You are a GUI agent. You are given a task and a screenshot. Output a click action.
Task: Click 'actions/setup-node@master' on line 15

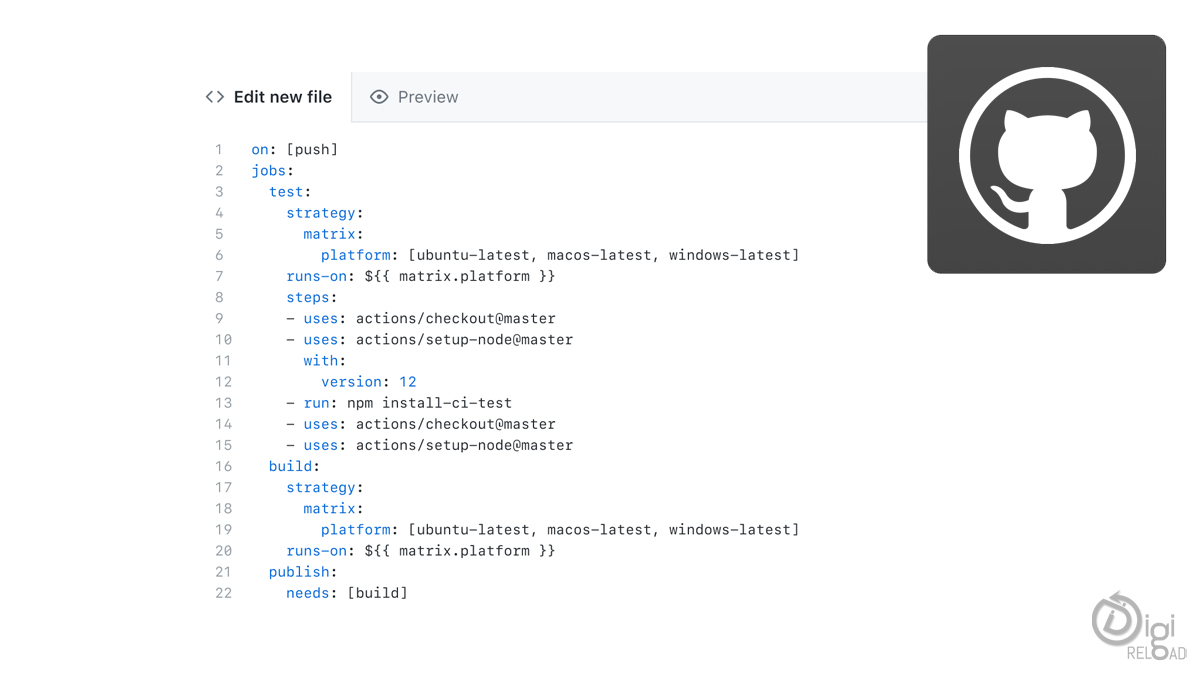(464, 445)
